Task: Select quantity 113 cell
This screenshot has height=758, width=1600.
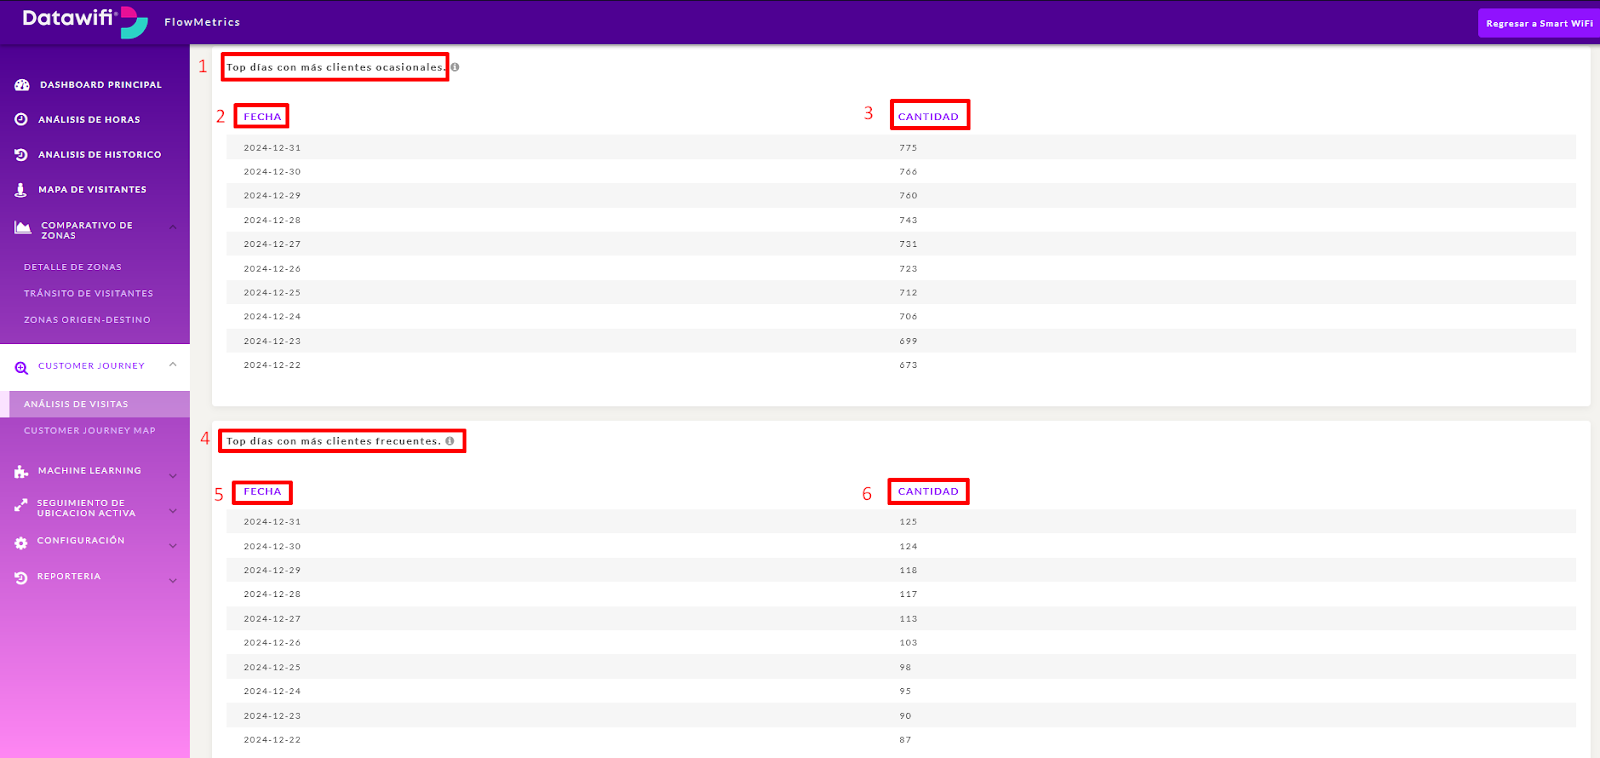Action: (908, 619)
